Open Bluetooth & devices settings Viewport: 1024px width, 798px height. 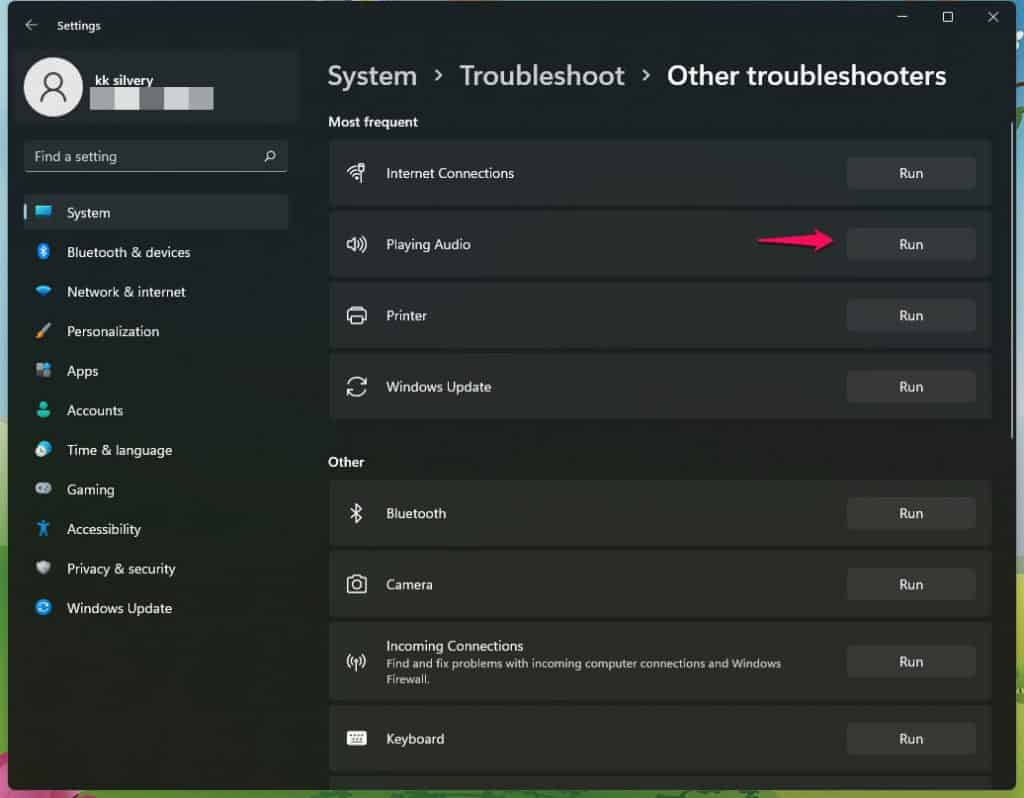click(156, 252)
